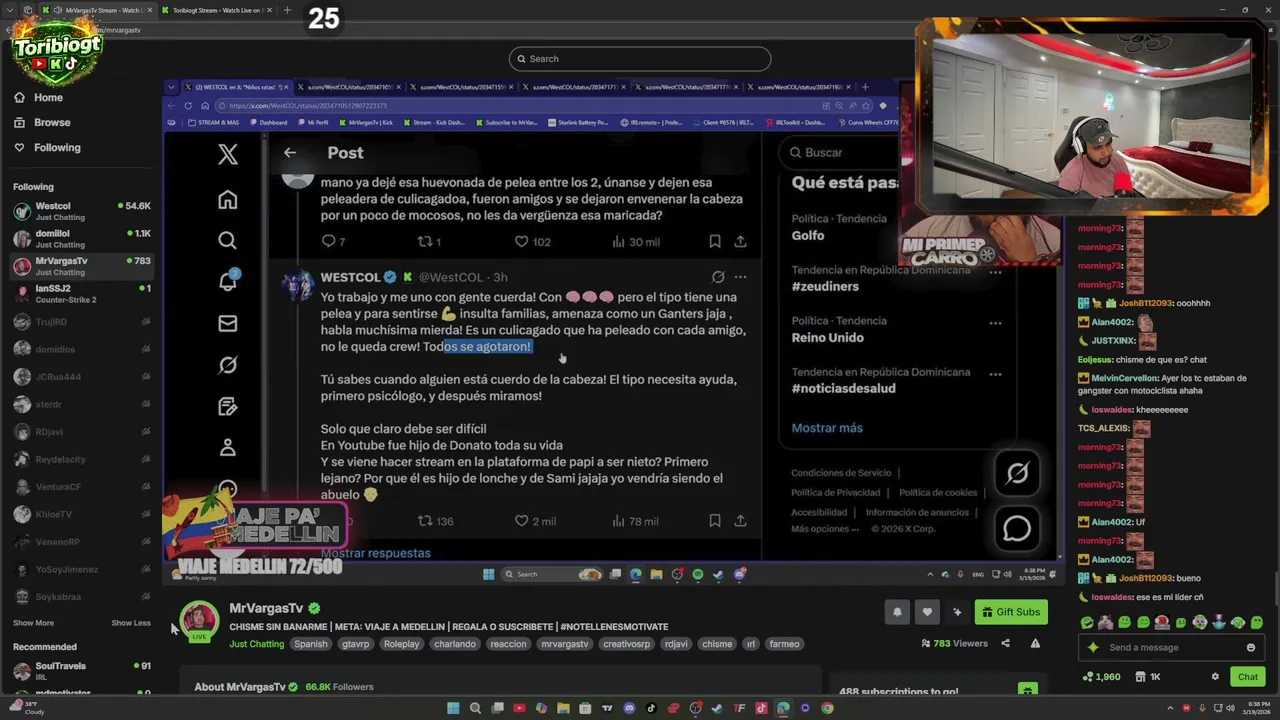
Task: Click reply icon with 7 replies
Action: pyautogui.click(x=328, y=241)
